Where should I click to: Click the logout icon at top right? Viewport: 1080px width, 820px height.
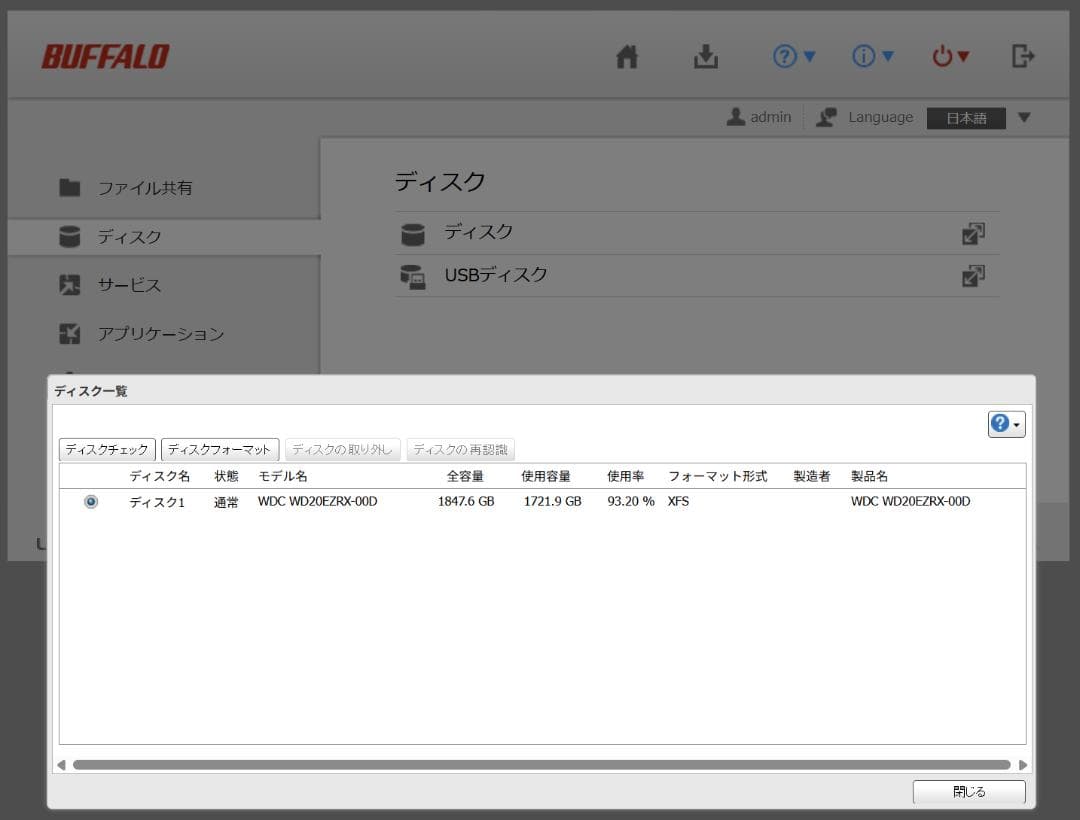tap(1022, 57)
